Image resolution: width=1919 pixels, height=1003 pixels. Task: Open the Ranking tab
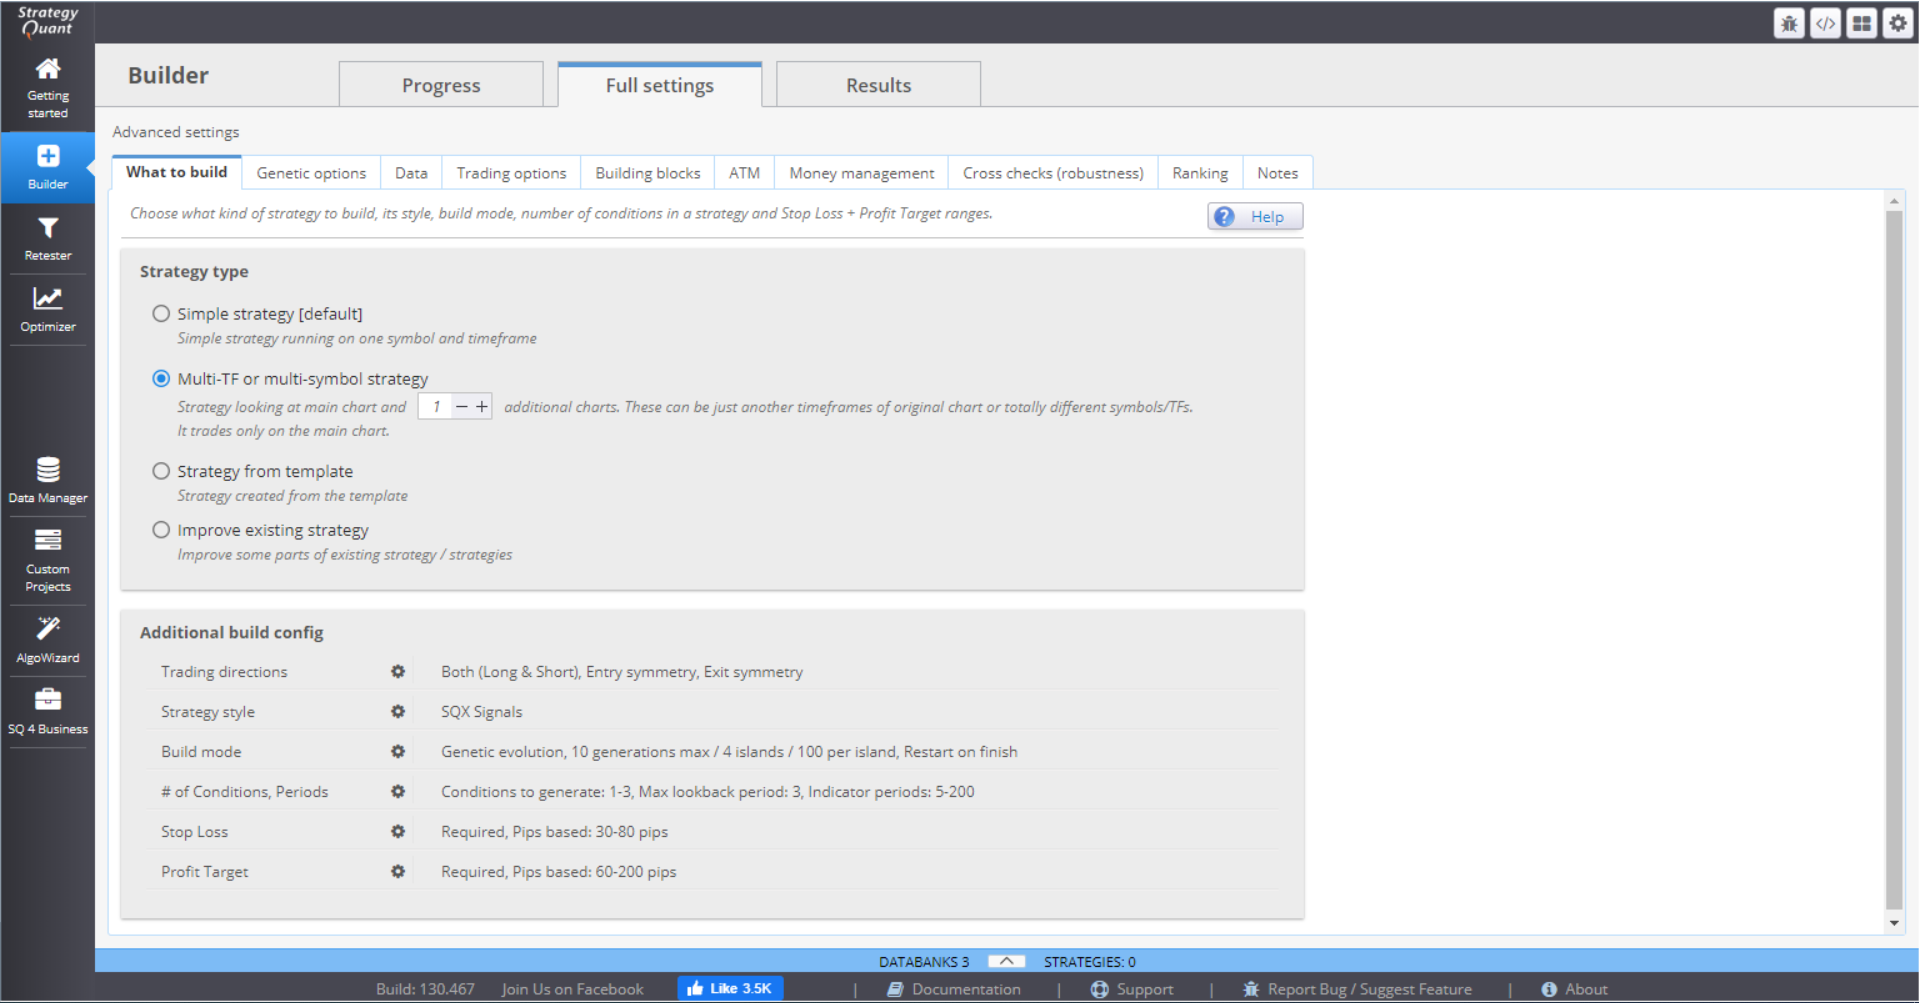point(1200,173)
